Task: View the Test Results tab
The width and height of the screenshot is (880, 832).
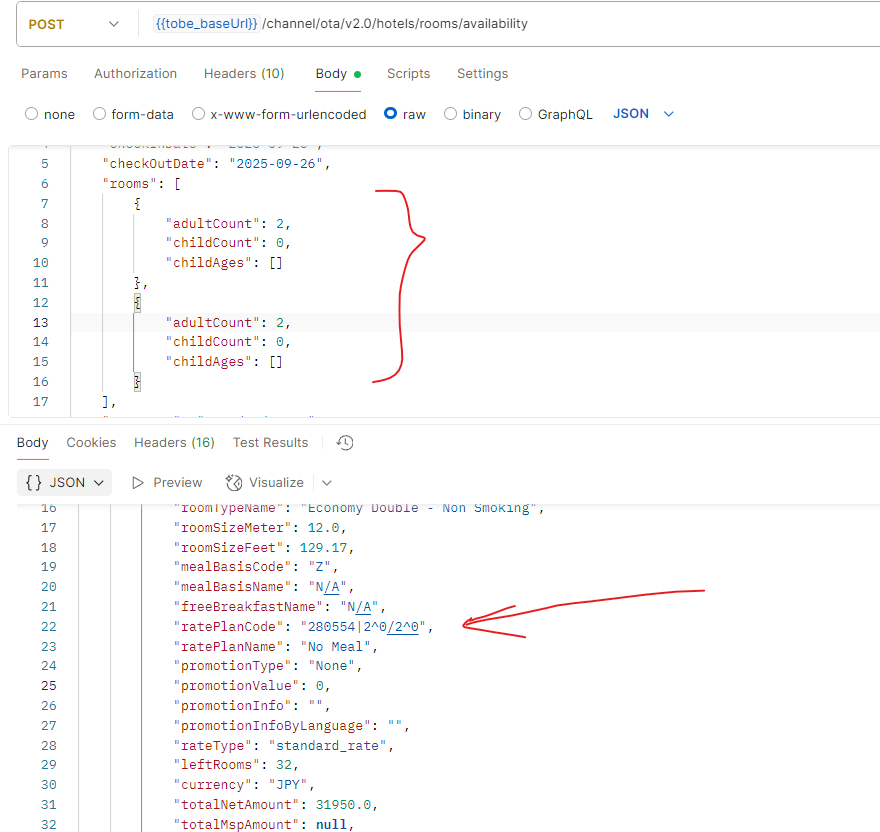Action: 270,443
